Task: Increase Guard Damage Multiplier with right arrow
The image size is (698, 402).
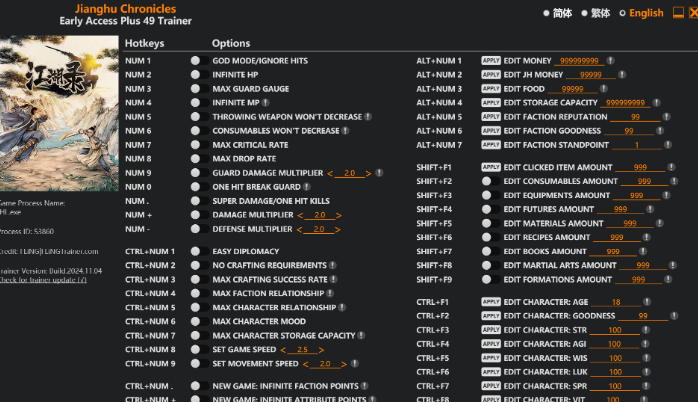Action: (369, 173)
